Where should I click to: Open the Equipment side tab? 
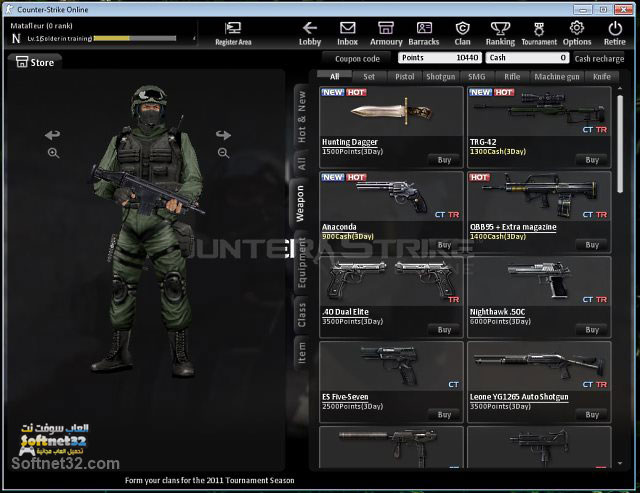coord(301,262)
